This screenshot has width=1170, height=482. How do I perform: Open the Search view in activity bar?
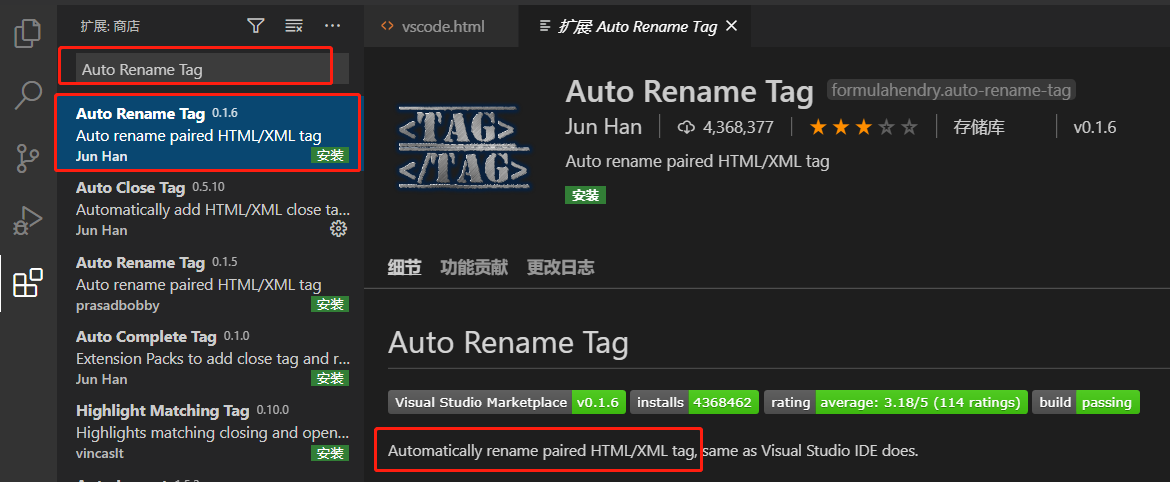point(28,96)
